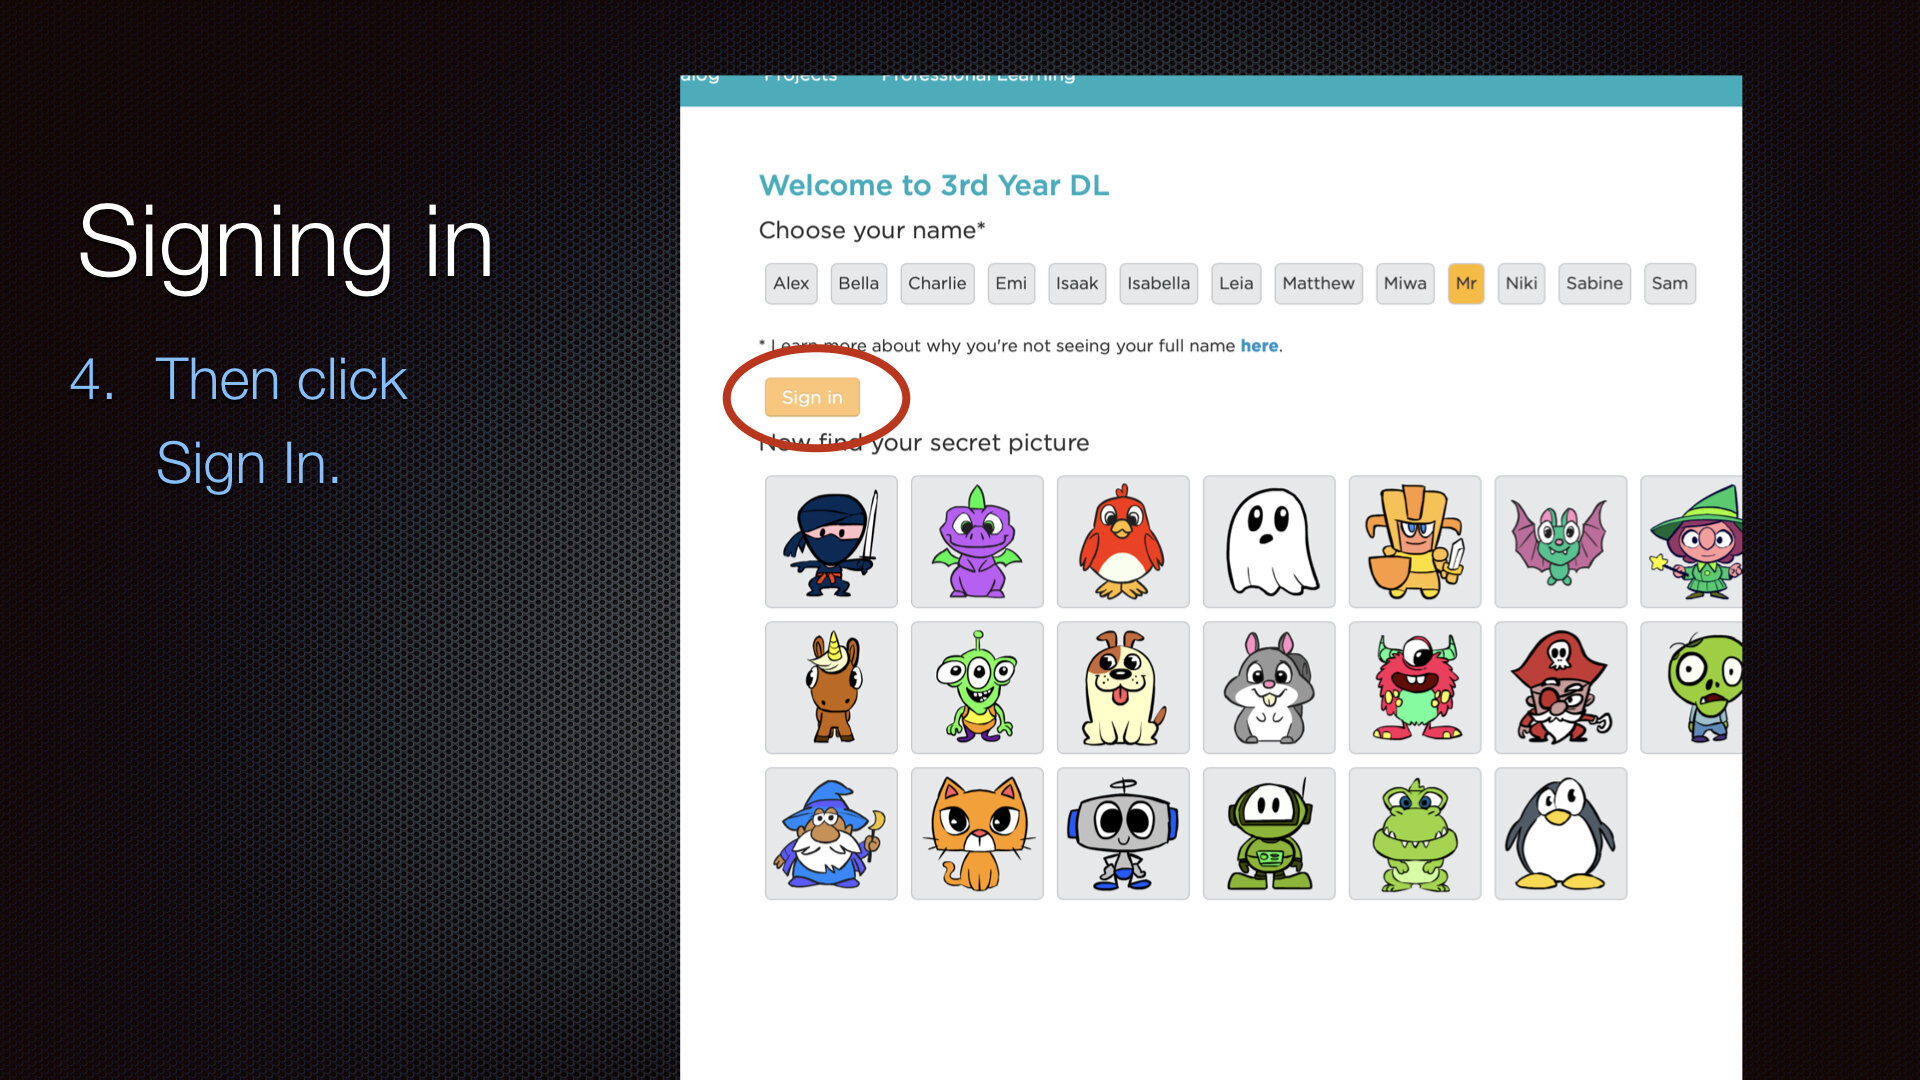Open the Professional Learning menu item
Image resolution: width=1920 pixels, height=1080 pixels.
pyautogui.click(x=978, y=77)
